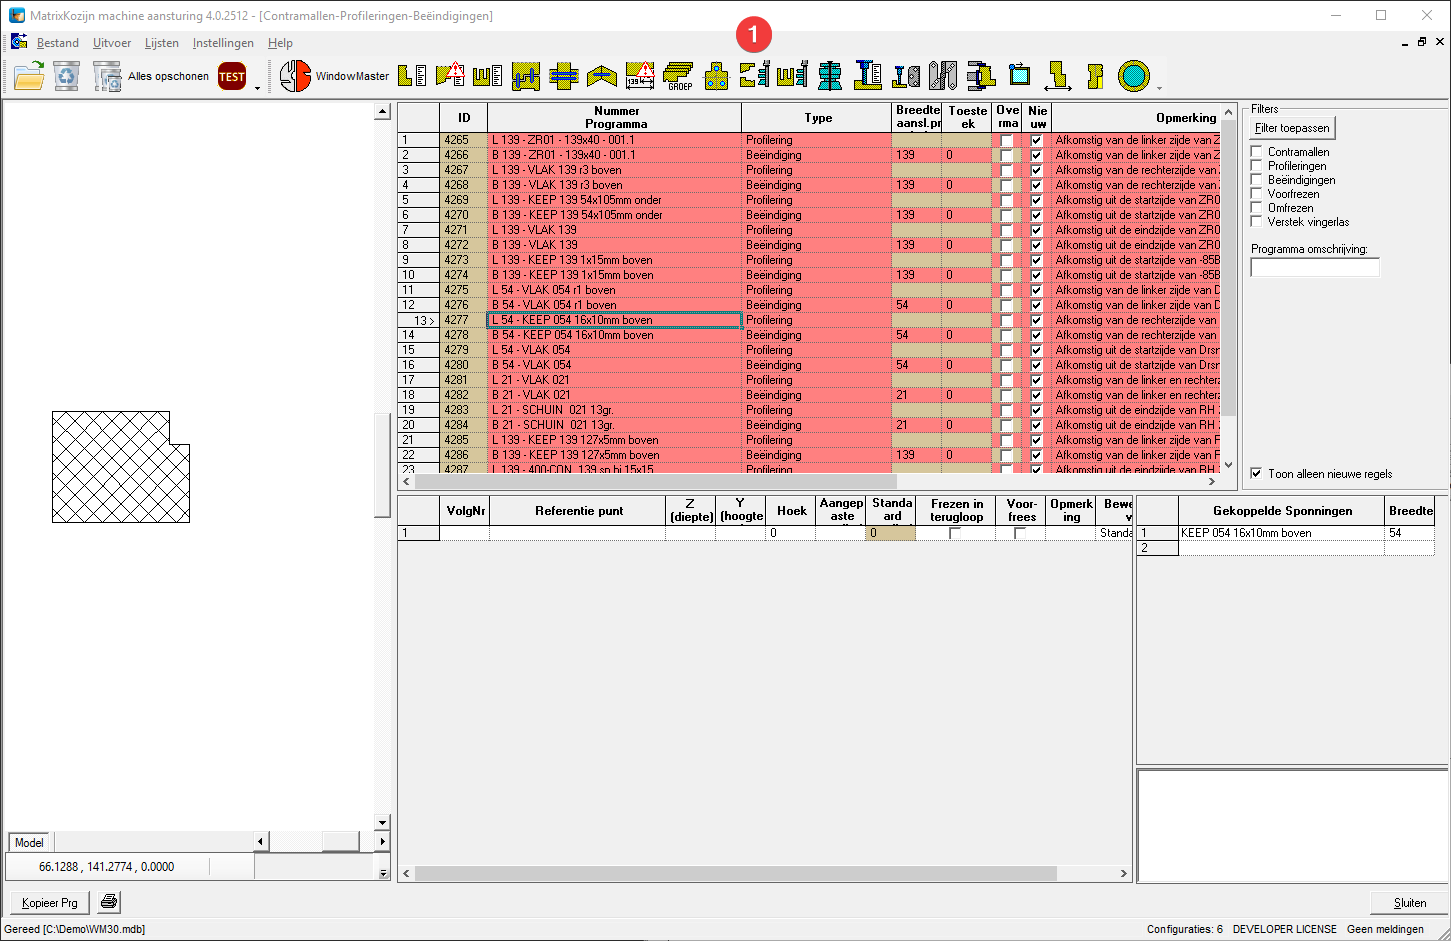The image size is (1451, 941).
Task: Click the yellow comb profile with list icon
Action: [x=488, y=76]
